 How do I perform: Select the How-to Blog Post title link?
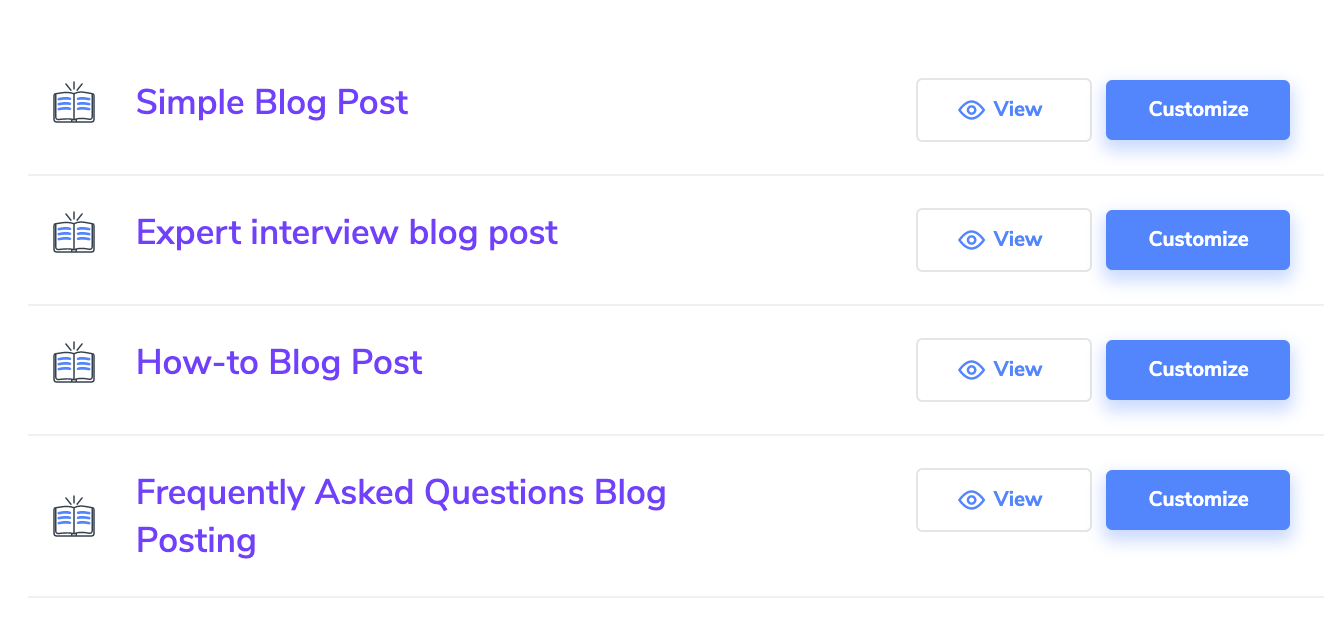pyautogui.click(x=279, y=362)
